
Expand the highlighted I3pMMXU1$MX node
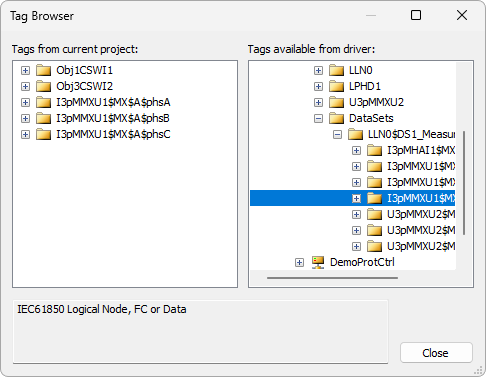[356, 198]
